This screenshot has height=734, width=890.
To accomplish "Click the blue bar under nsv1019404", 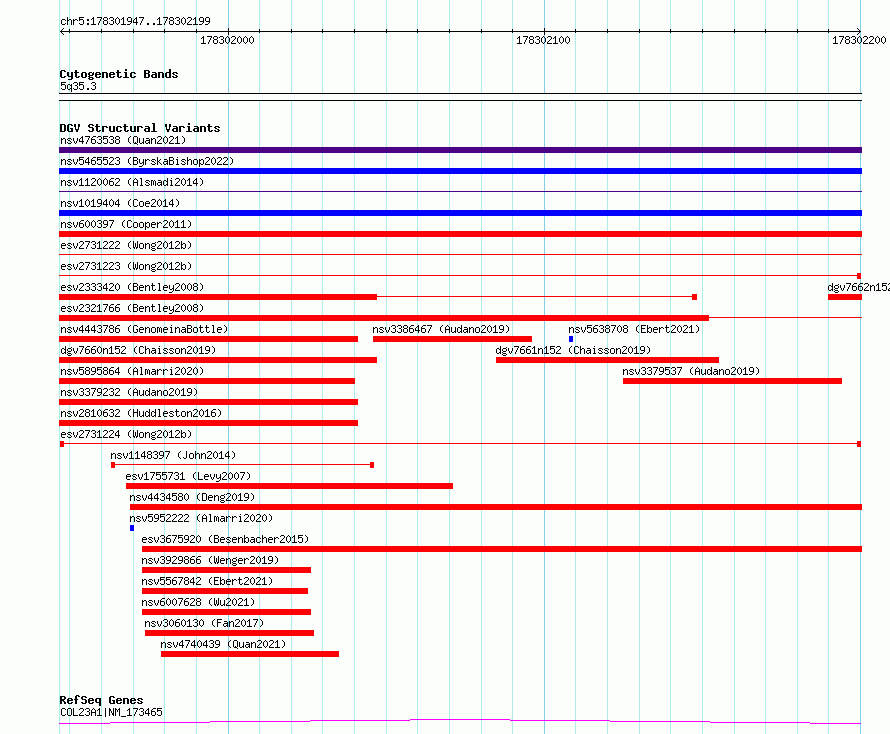I will pyautogui.click(x=460, y=213).
